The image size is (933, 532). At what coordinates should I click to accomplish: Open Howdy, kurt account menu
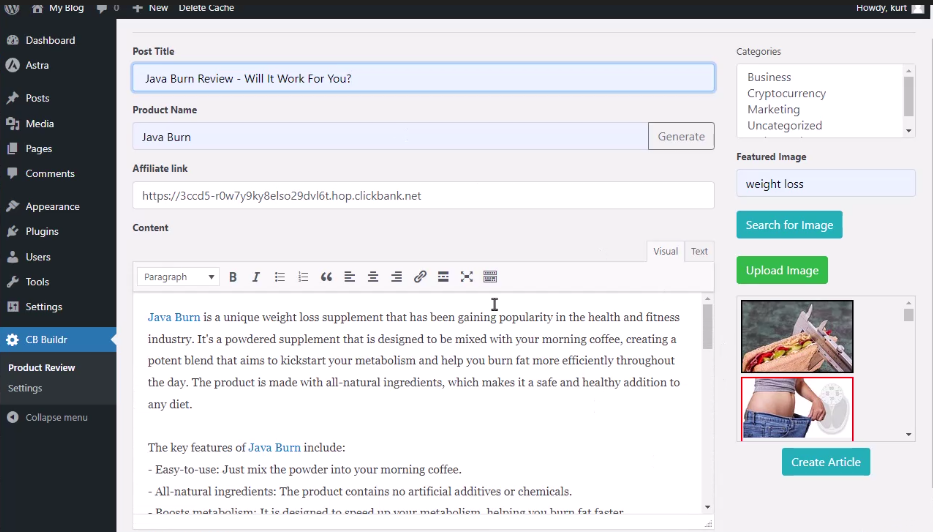click(x=890, y=8)
